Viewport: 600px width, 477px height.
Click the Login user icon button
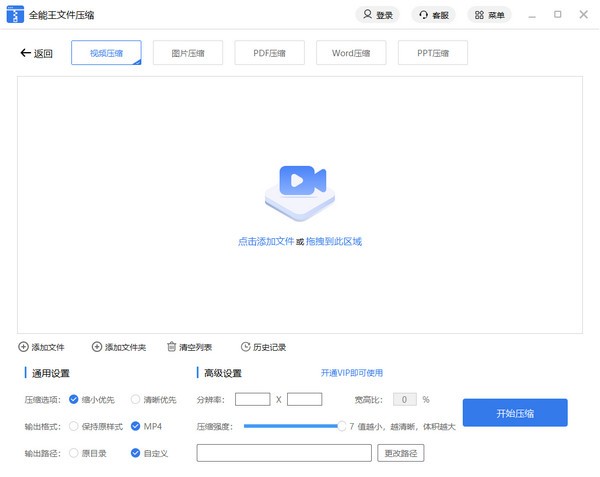click(377, 15)
